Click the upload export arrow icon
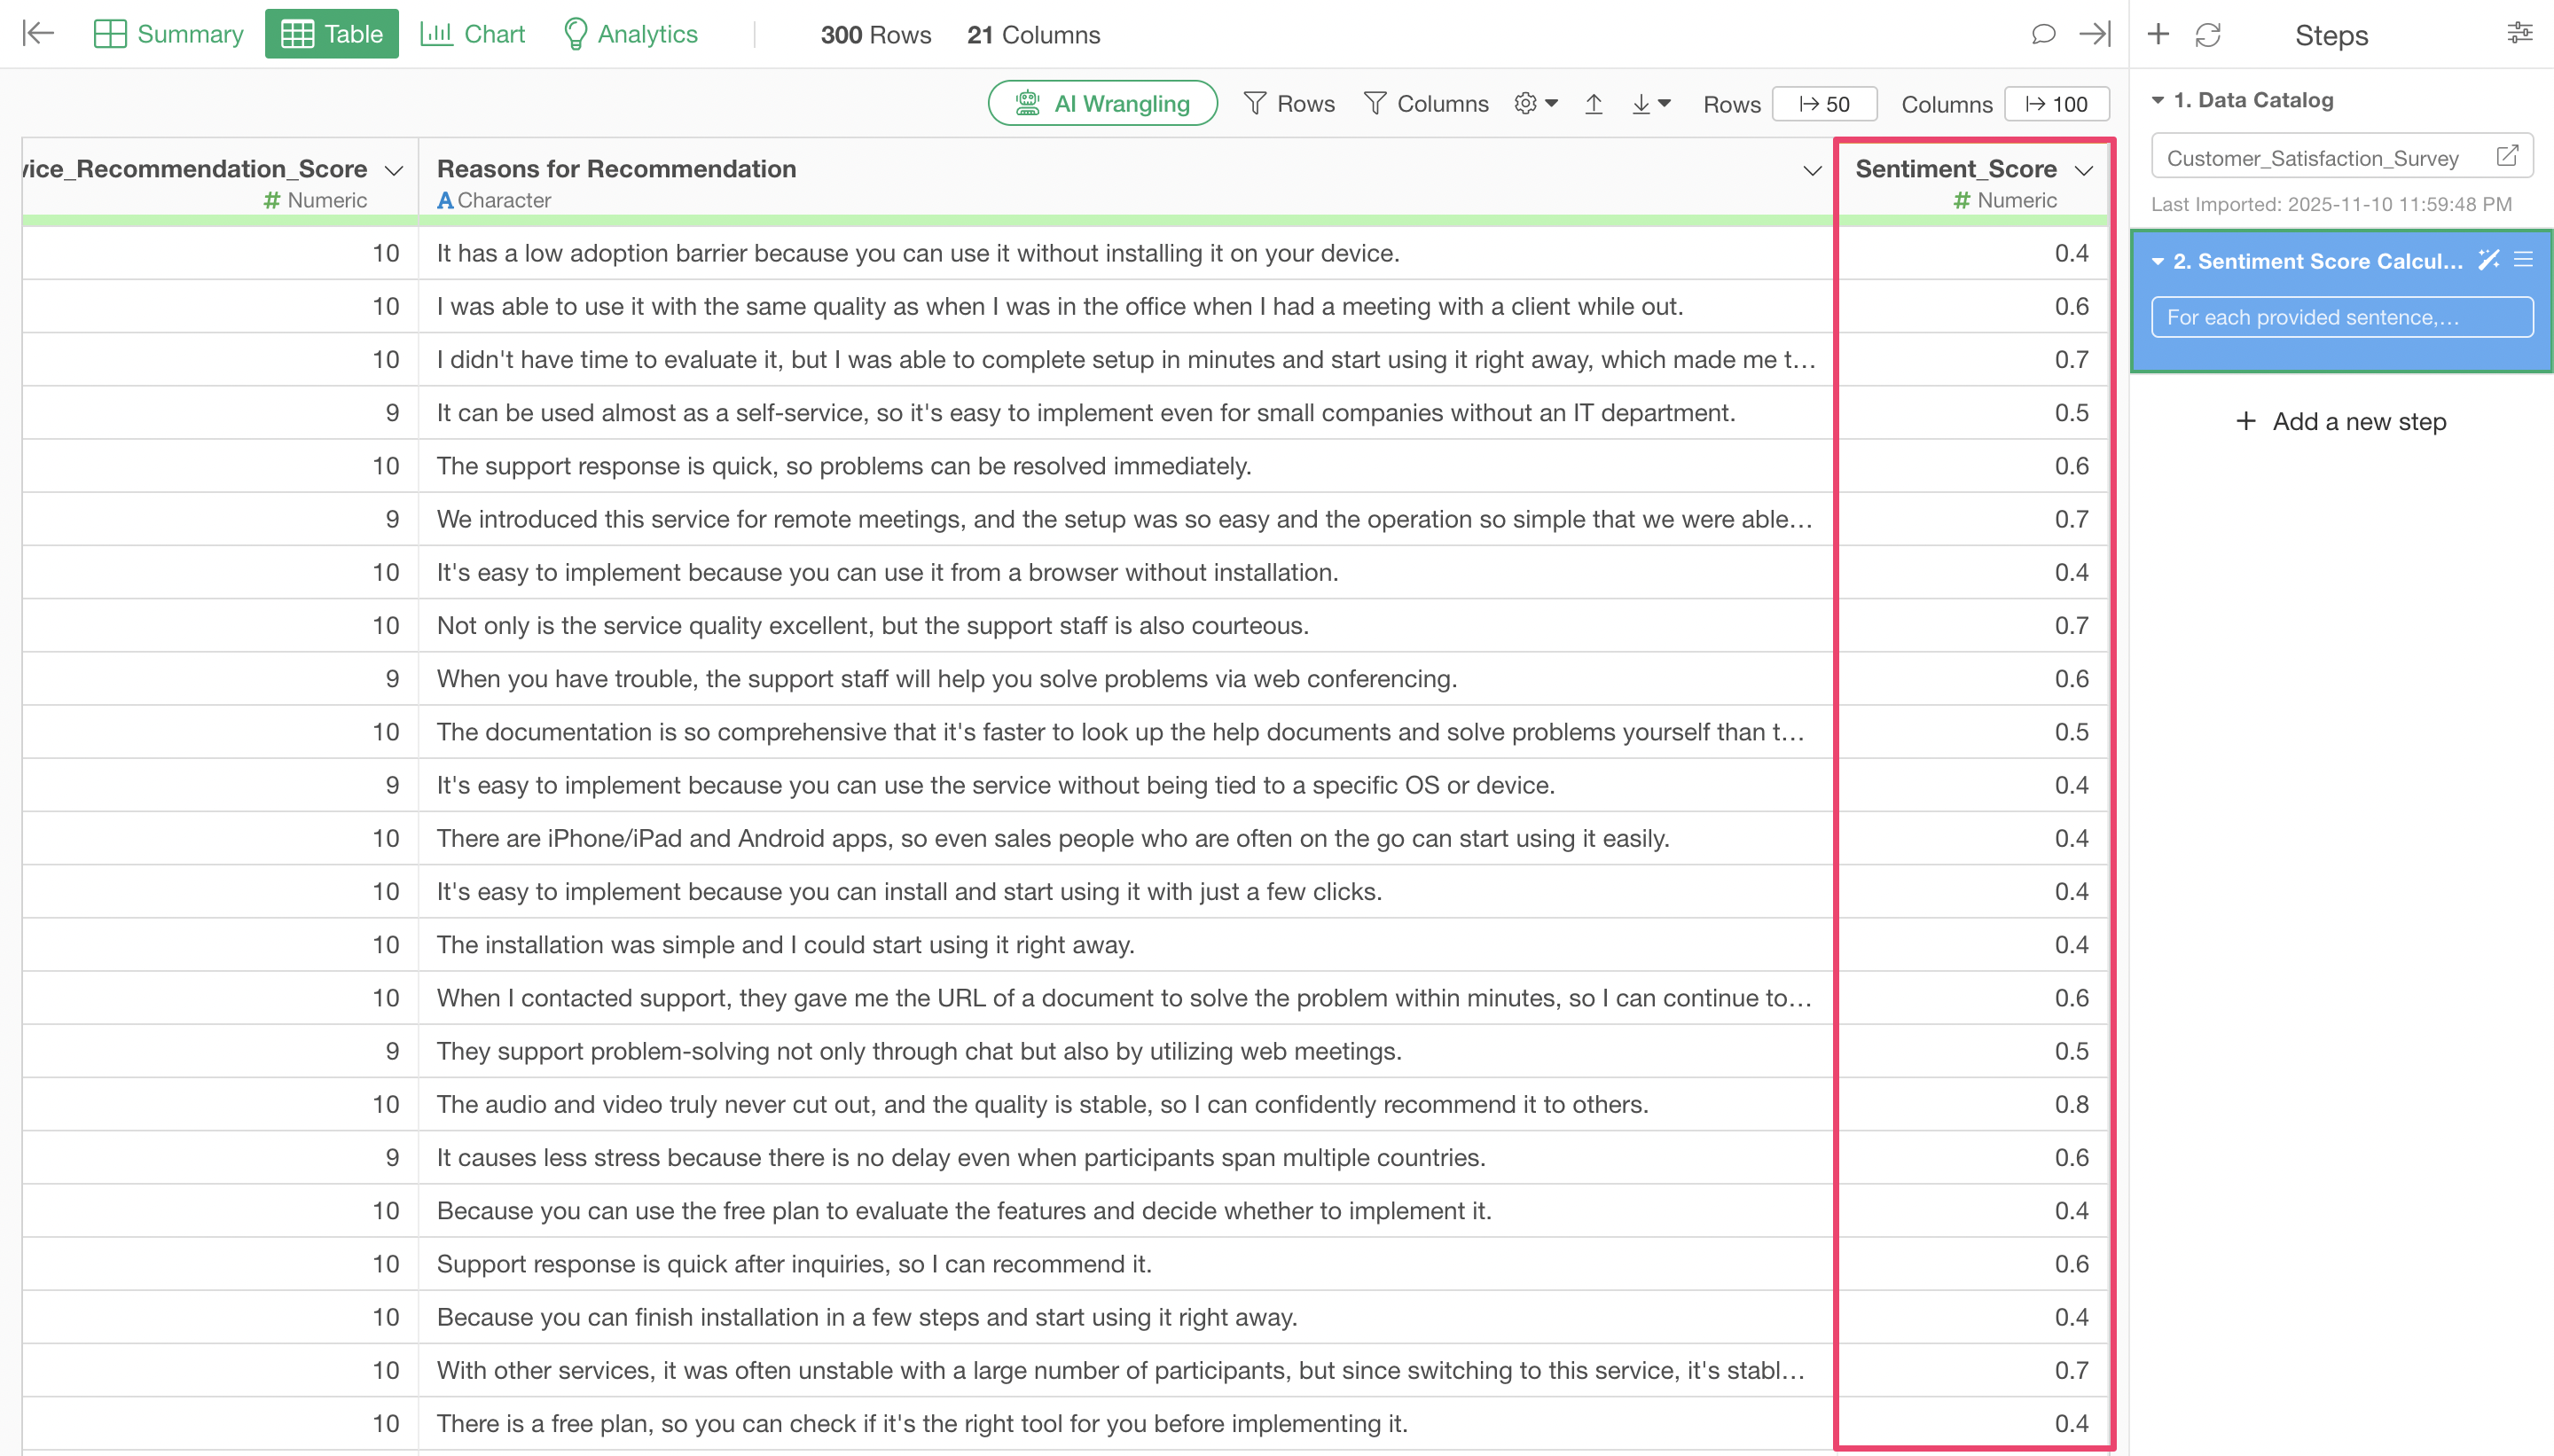Screen dimensions: 2554x1456 point(1594,104)
